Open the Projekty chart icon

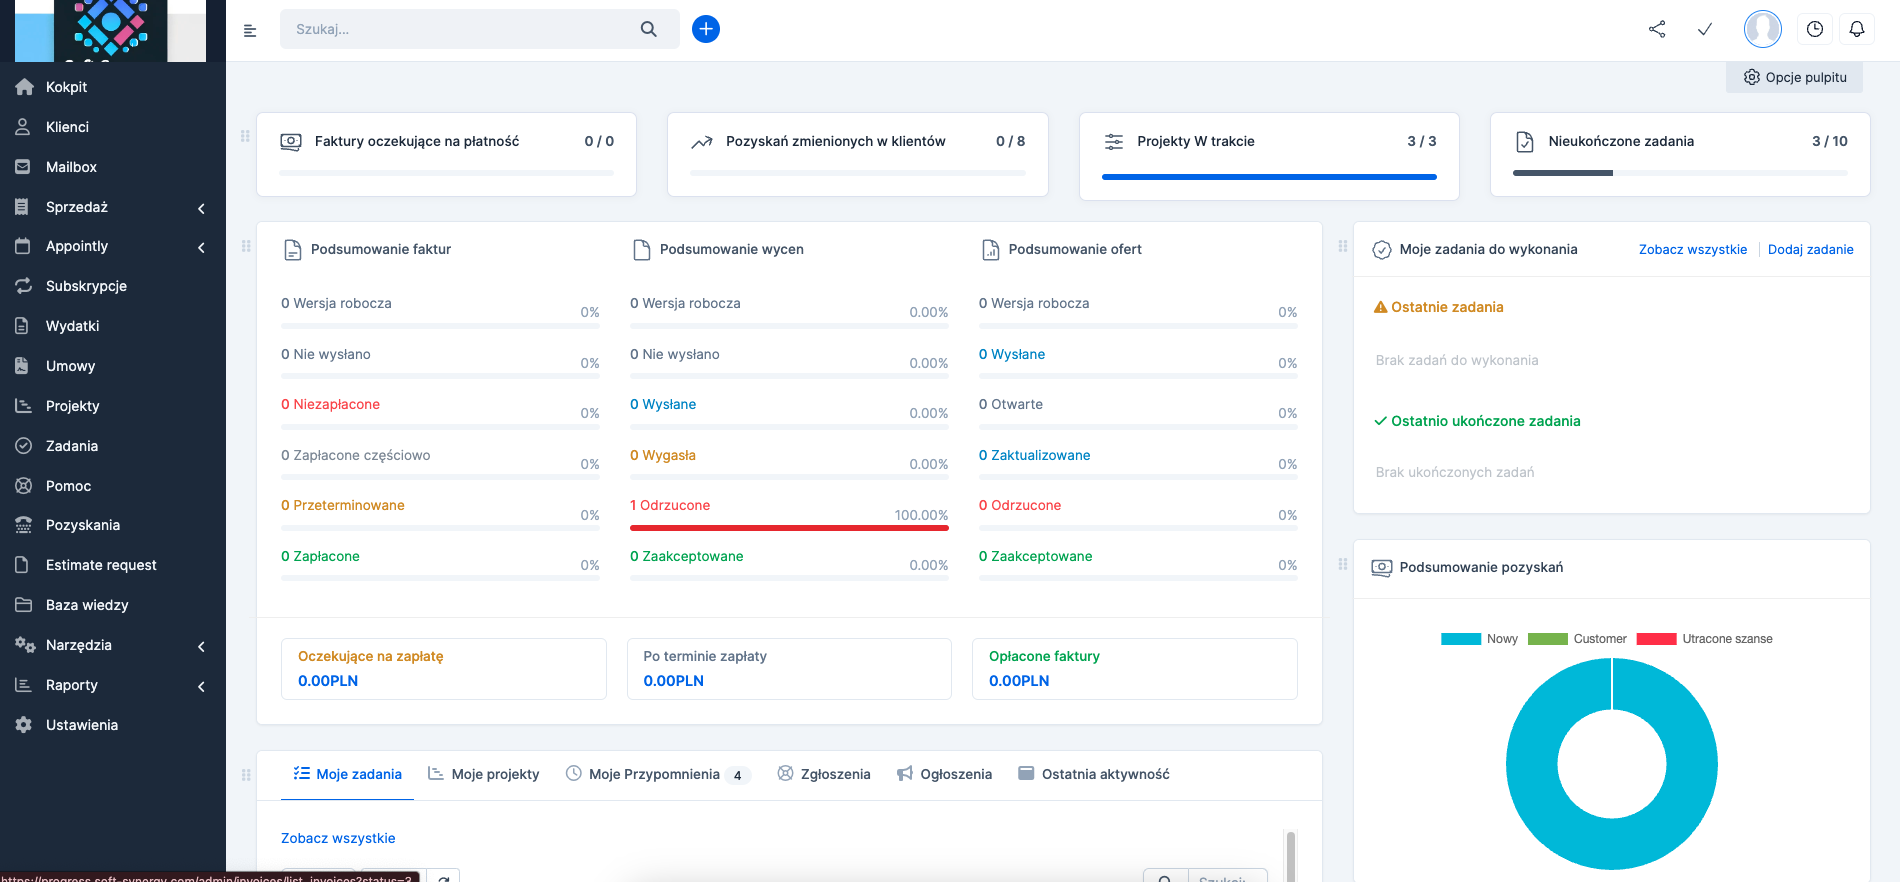[23, 405]
